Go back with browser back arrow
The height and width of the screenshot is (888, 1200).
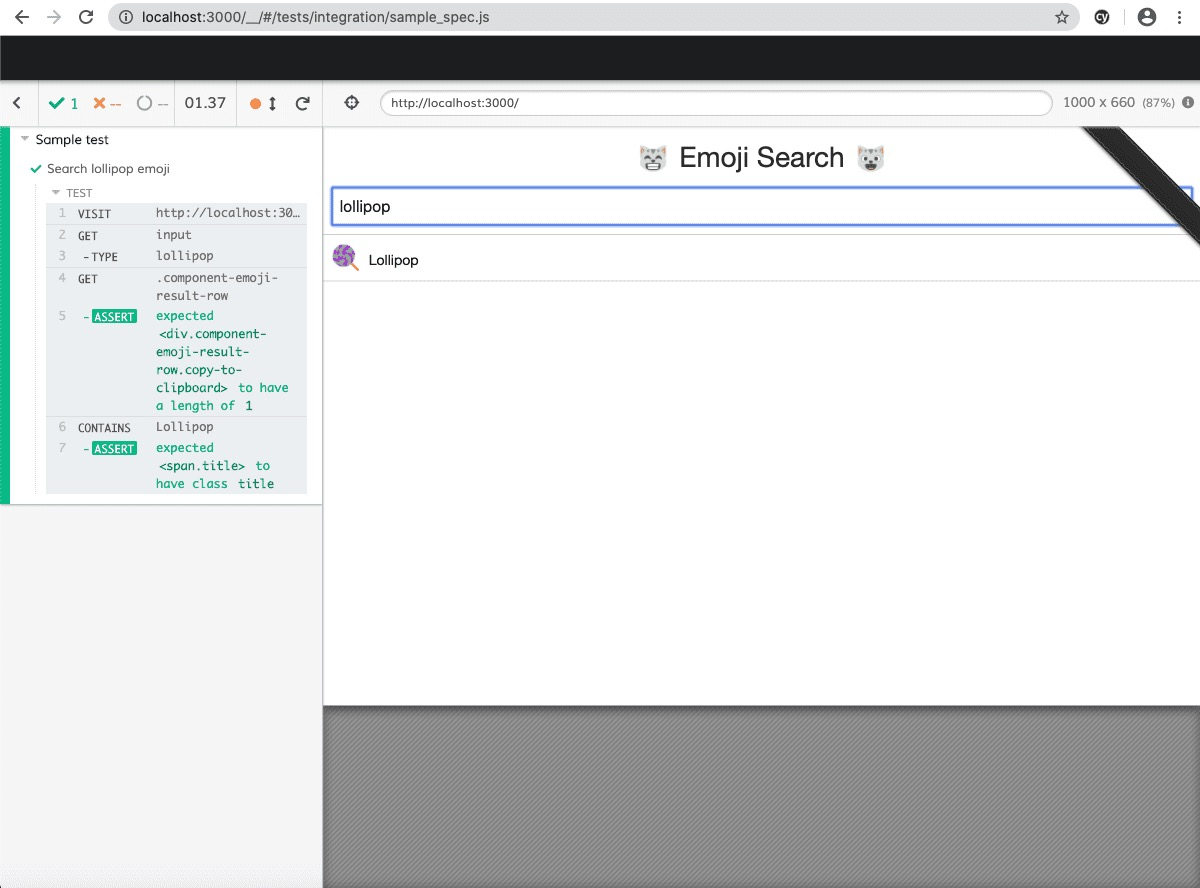tap(22, 17)
